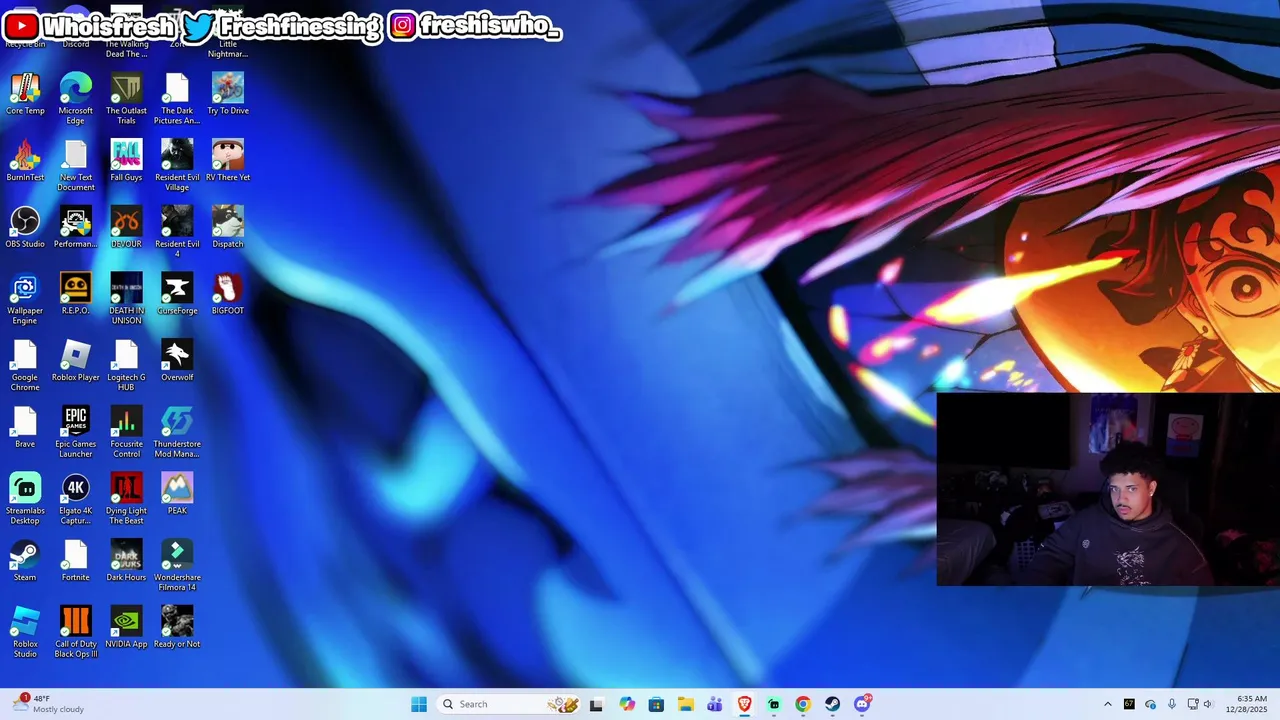Select Dying Light The Beast icon
This screenshot has width=1280, height=720.
pyautogui.click(x=126, y=499)
